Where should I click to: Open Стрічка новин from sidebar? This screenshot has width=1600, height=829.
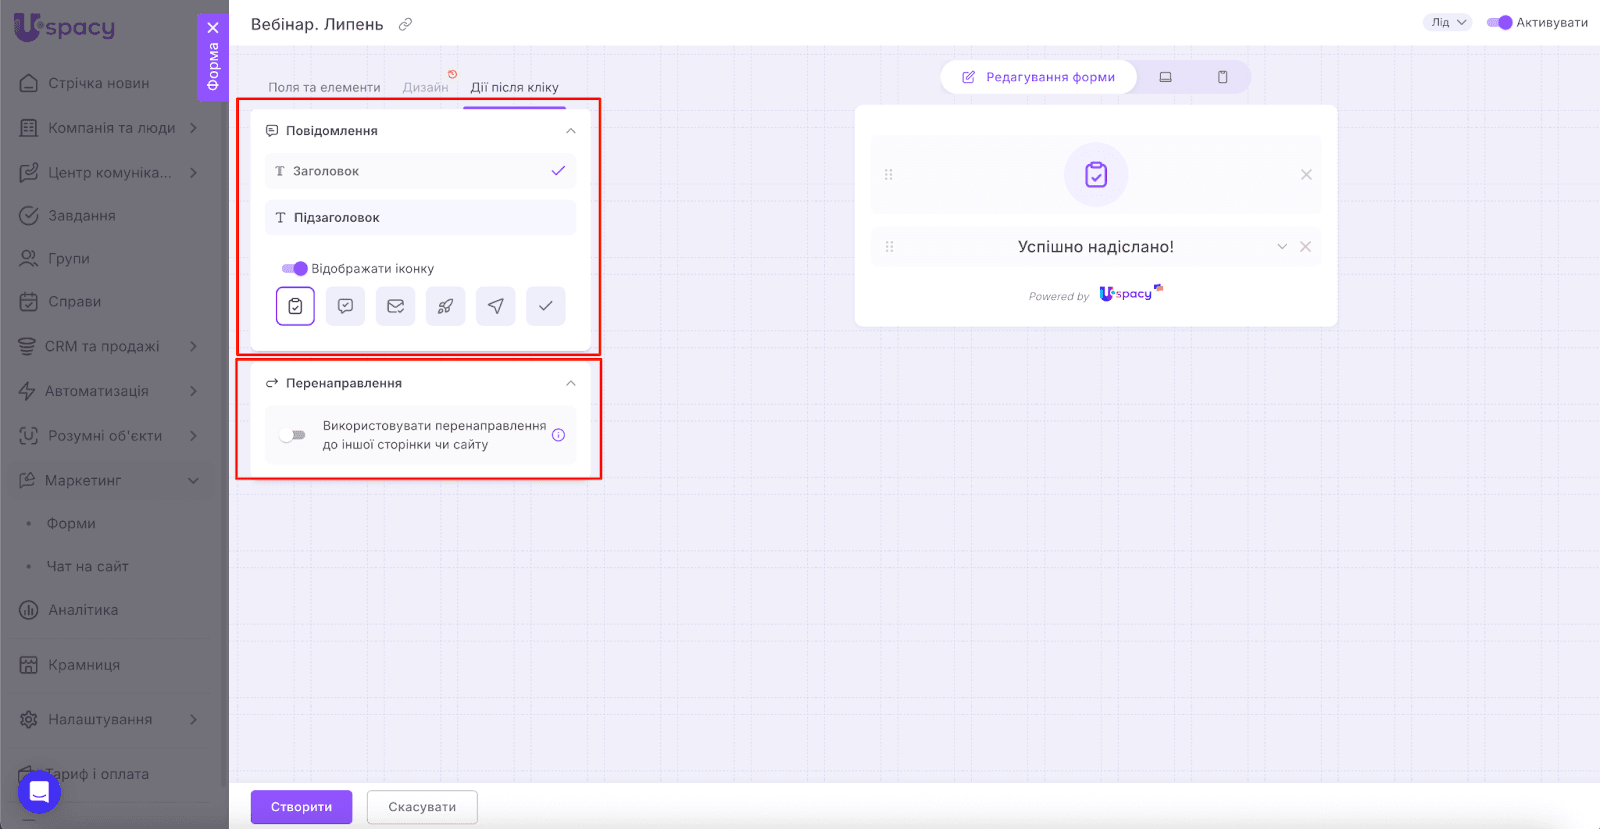pos(98,83)
